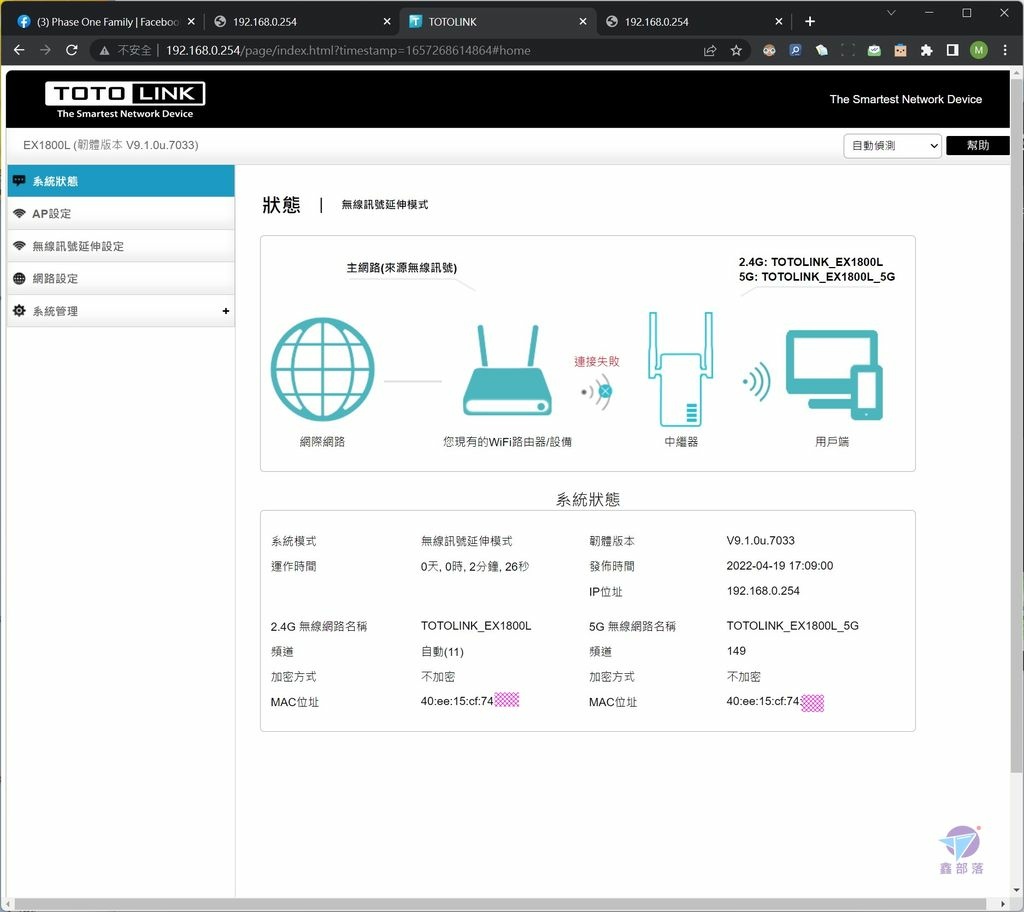Click the blue search extension icon
This screenshot has height=912, width=1024.
point(795,50)
